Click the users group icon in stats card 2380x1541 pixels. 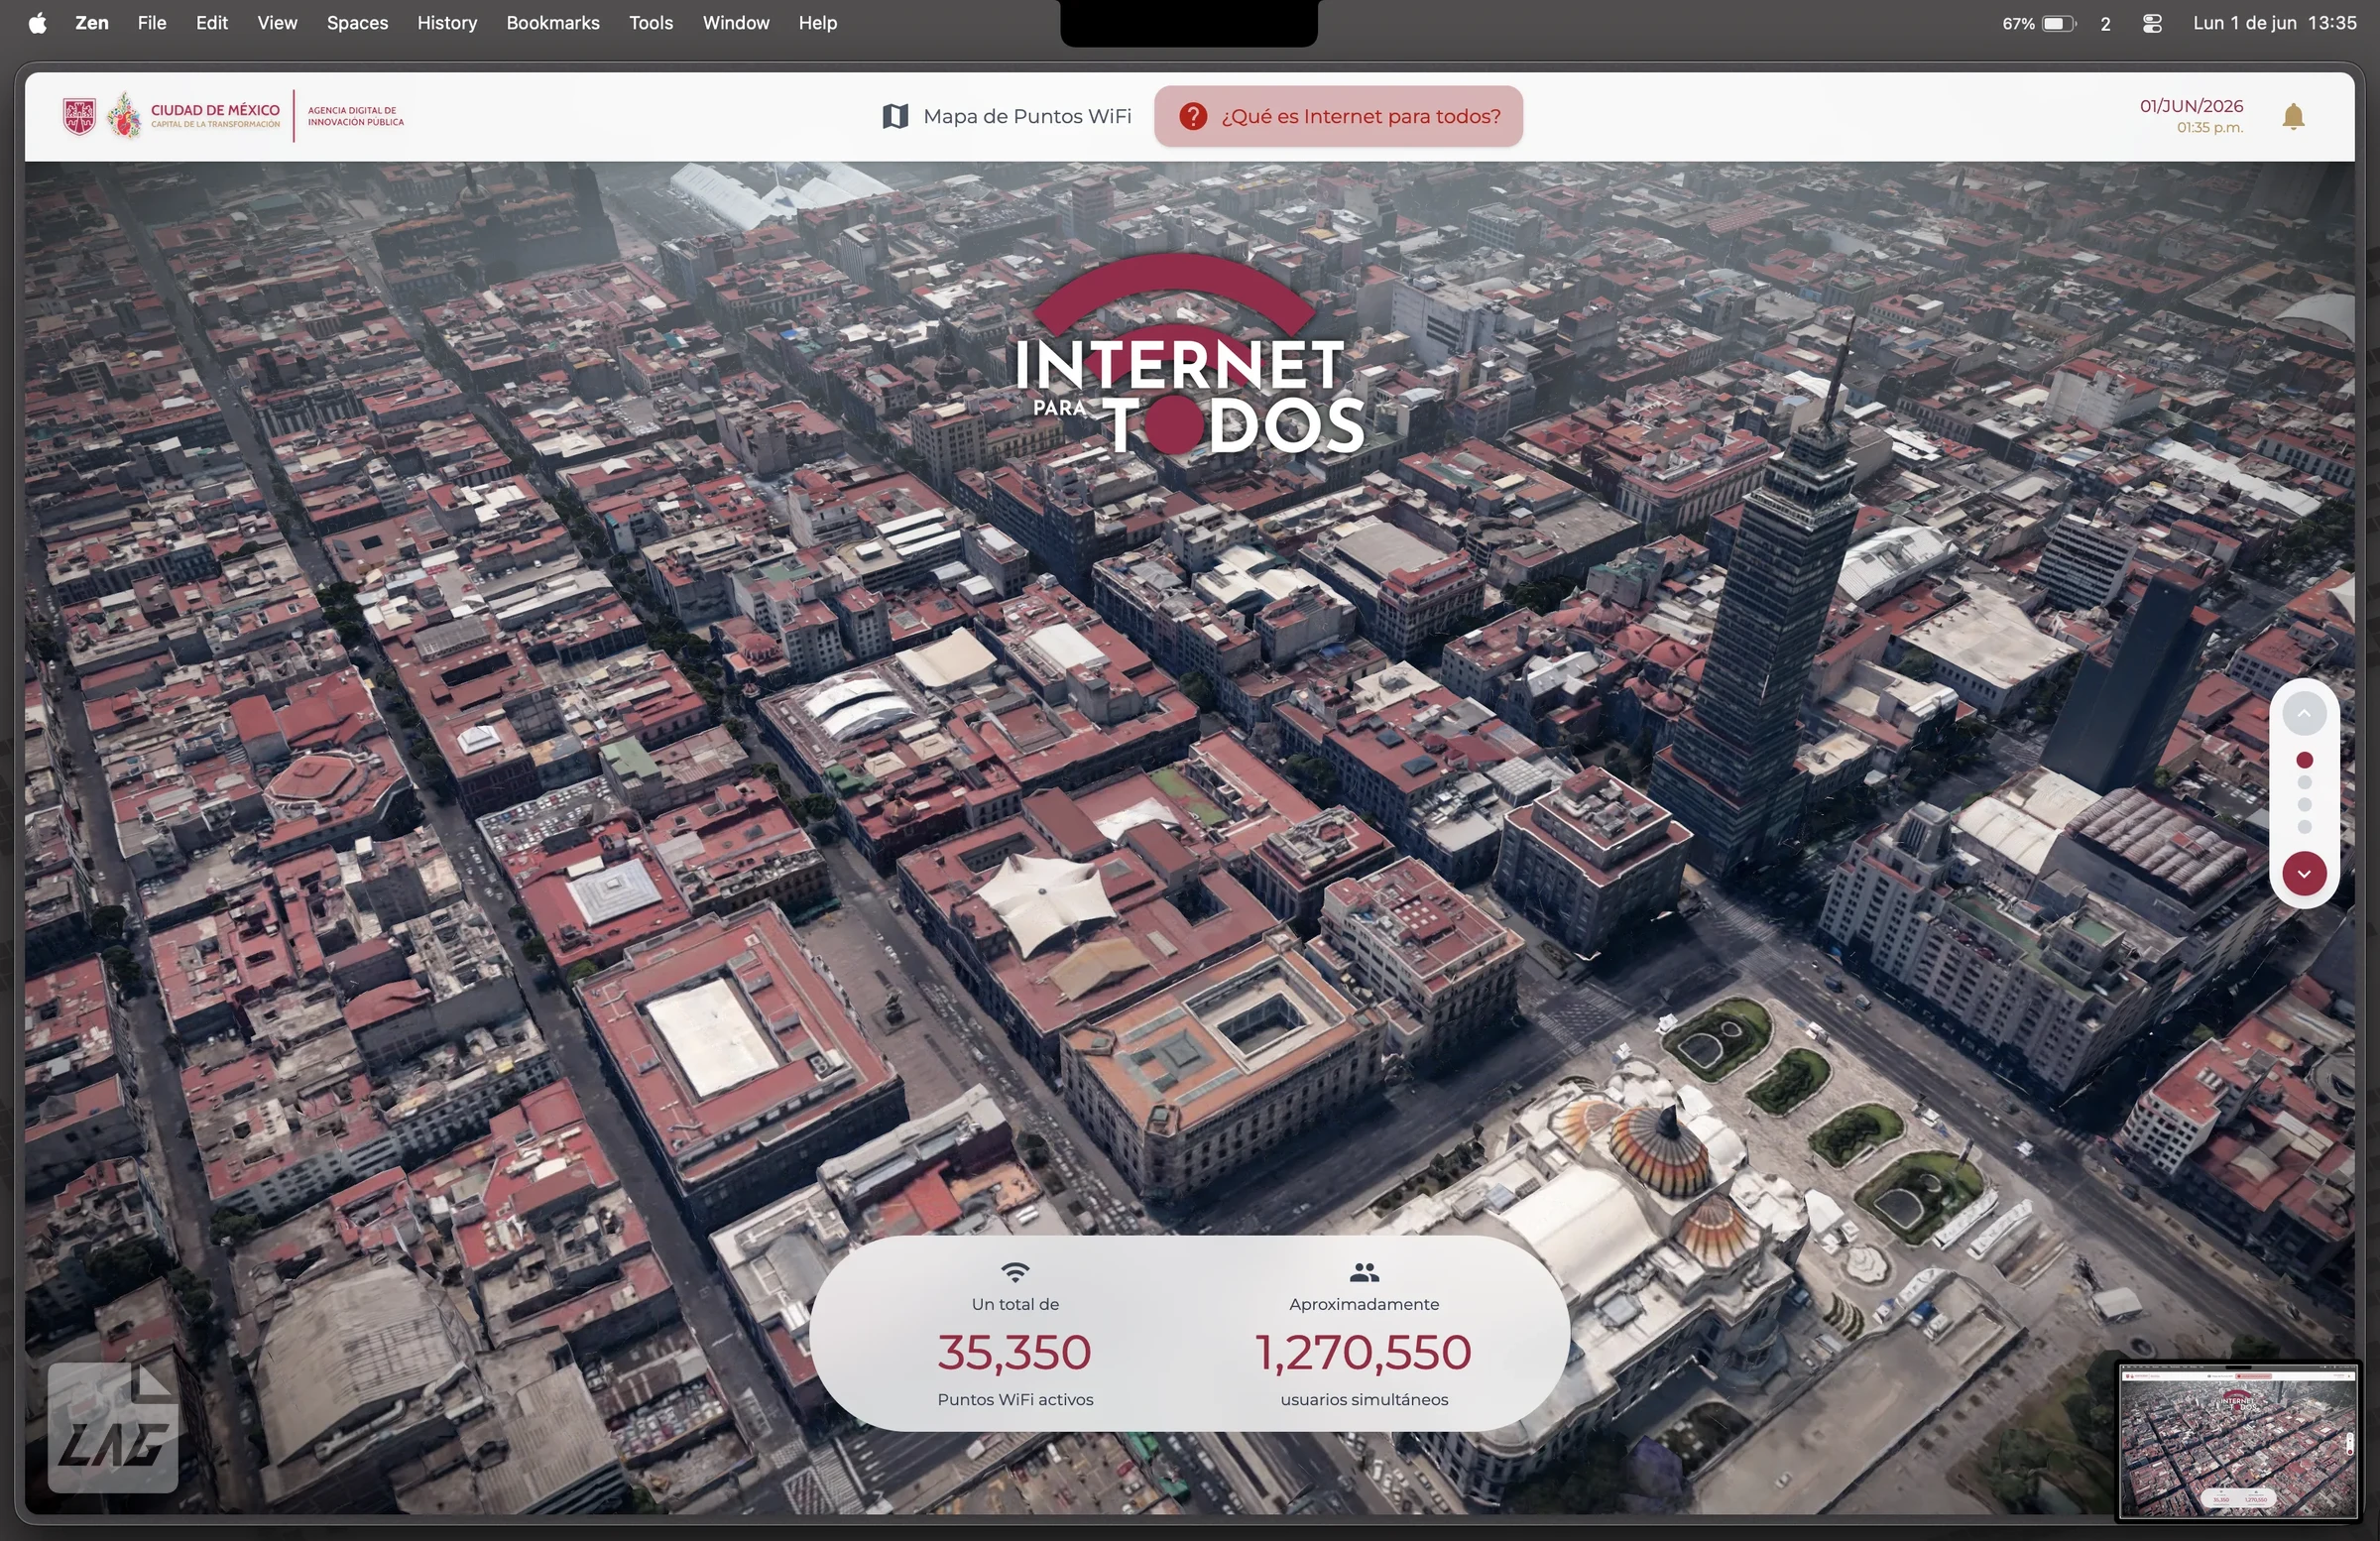click(1364, 1272)
